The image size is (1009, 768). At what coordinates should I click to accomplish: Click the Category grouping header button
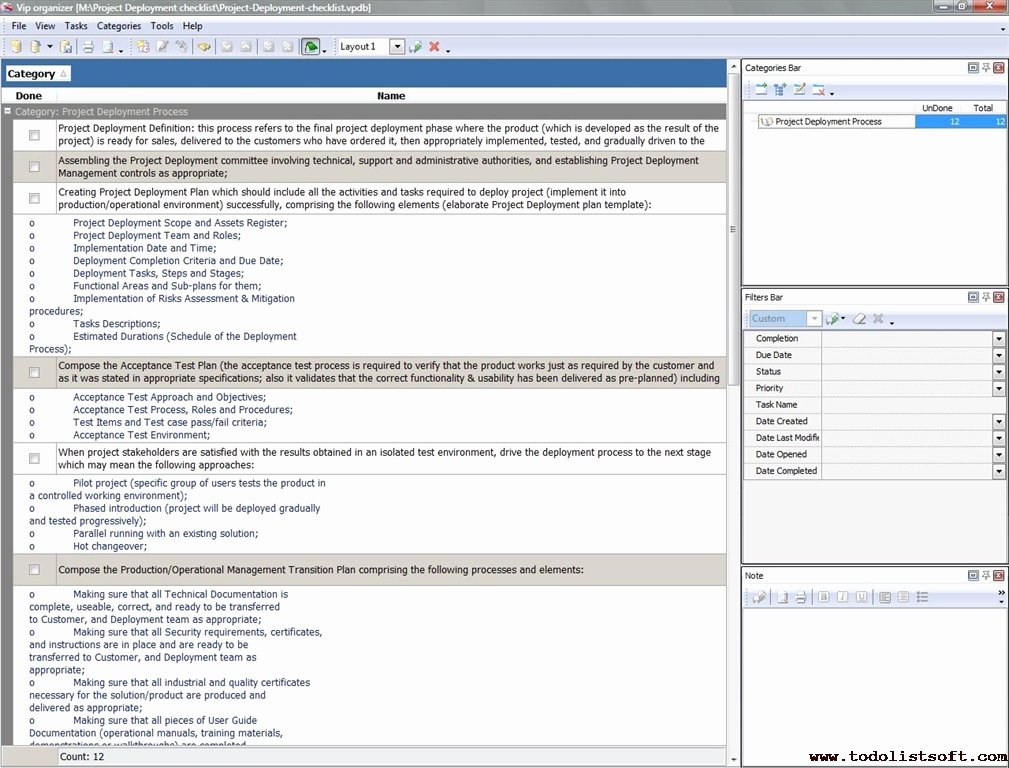[37, 74]
